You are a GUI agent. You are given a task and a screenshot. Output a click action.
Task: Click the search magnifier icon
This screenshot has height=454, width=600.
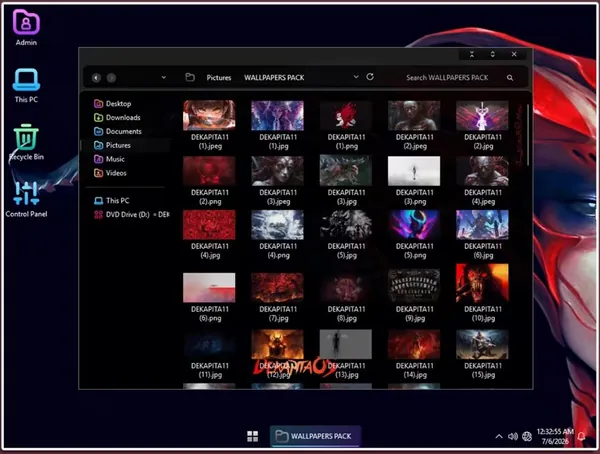pos(510,78)
